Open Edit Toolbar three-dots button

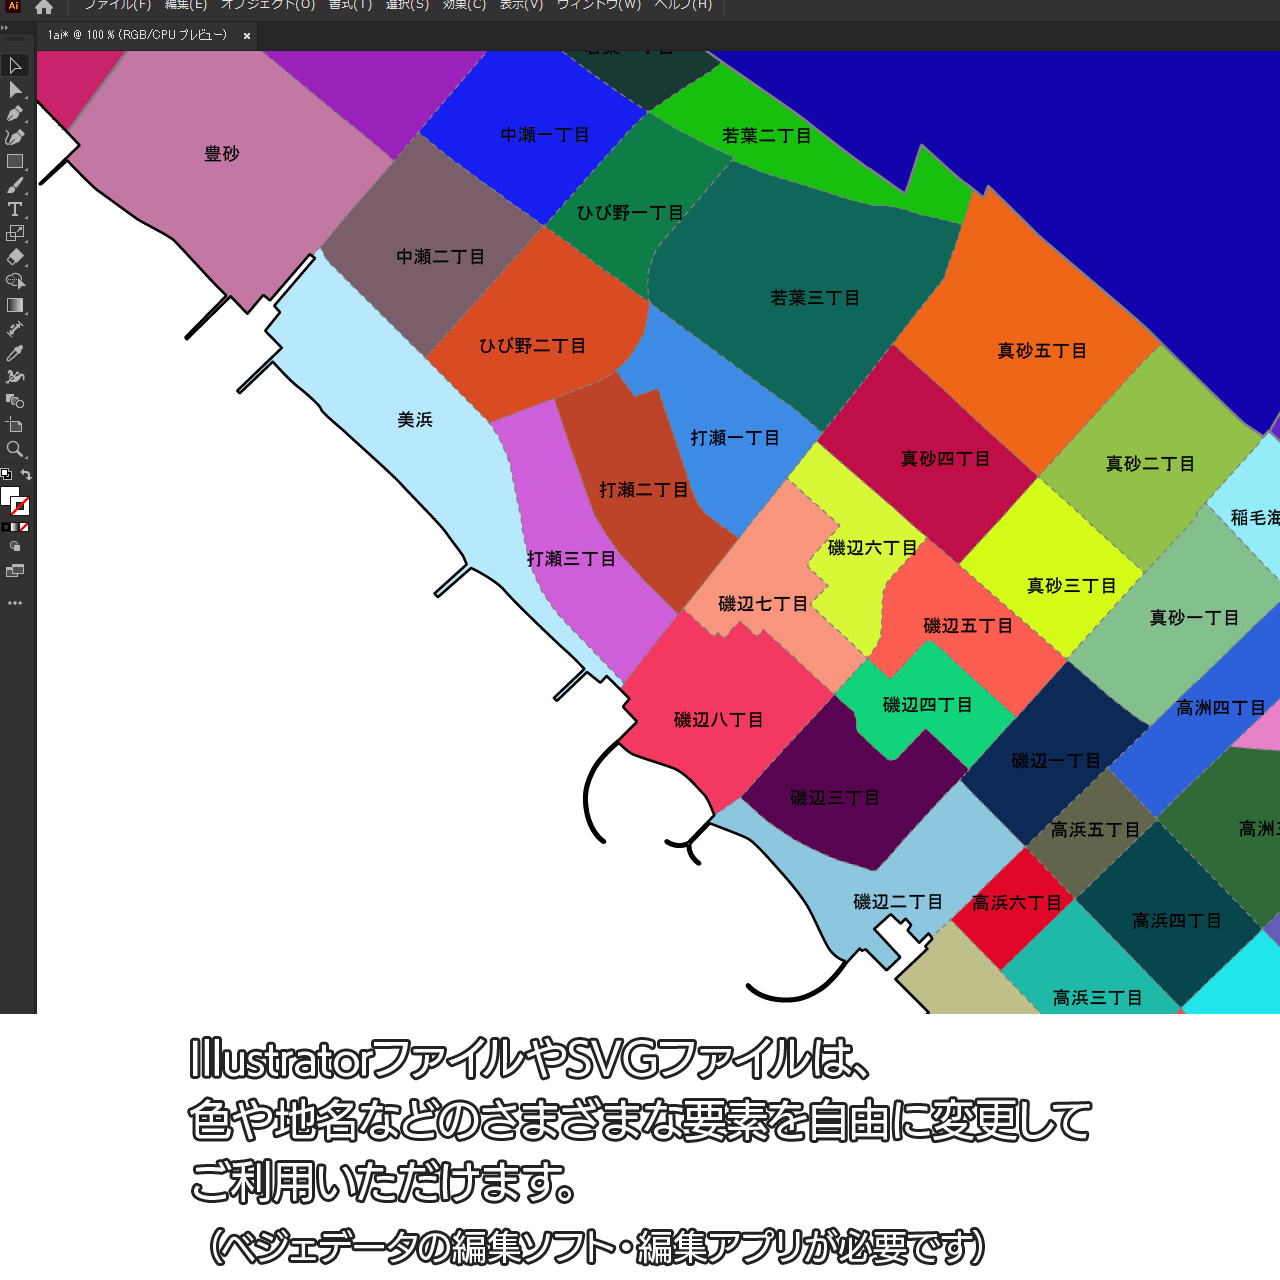coord(15,603)
